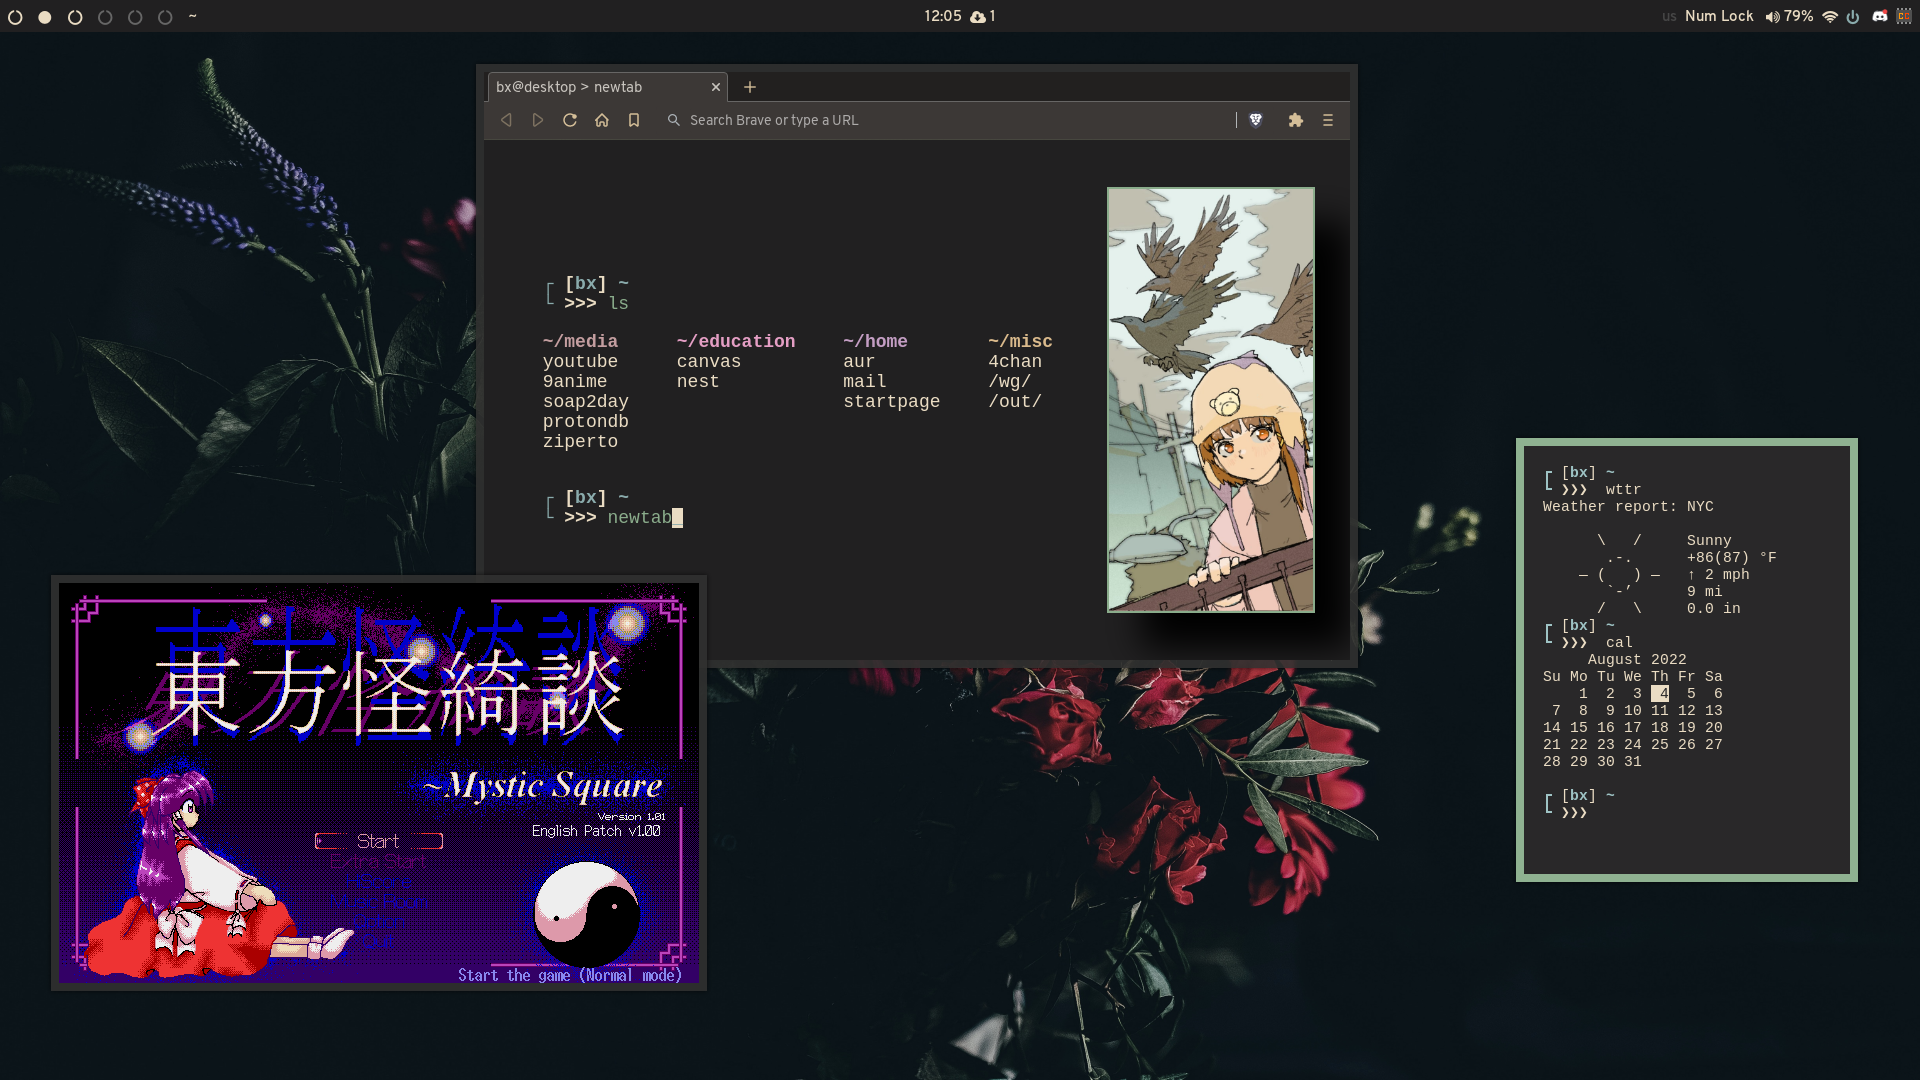Switch to the third workspace circle
The height and width of the screenshot is (1080, 1920).
75,17
